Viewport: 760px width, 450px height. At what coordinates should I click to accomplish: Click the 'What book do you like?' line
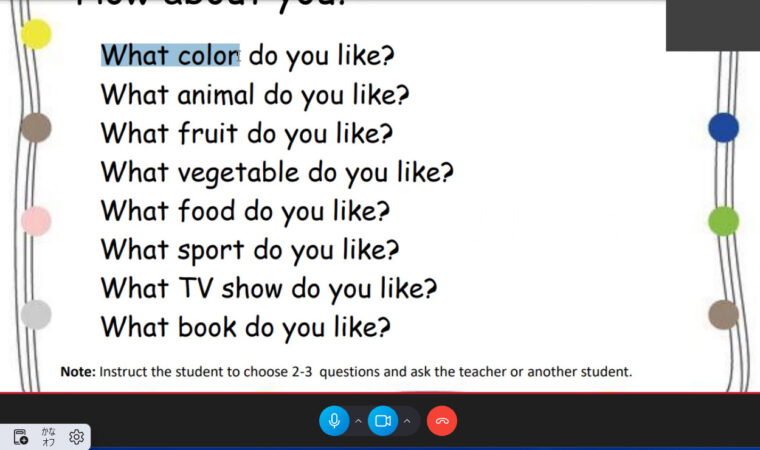pos(246,328)
